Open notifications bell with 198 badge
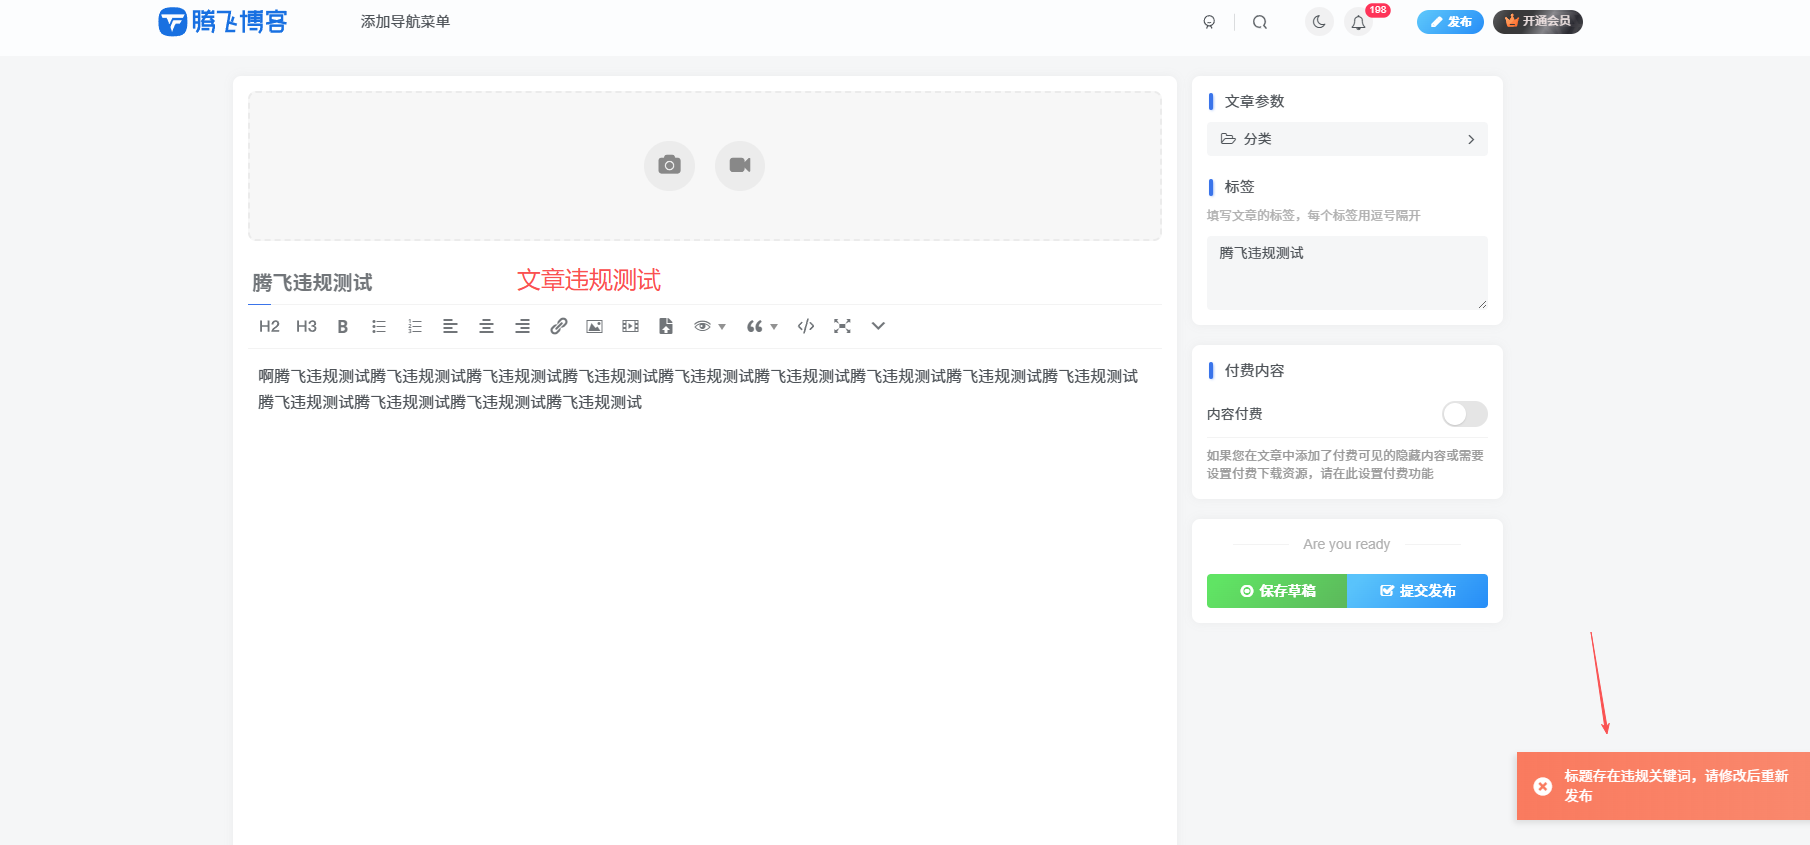This screenshot has width=1810, height=845. pos(1358,22)
